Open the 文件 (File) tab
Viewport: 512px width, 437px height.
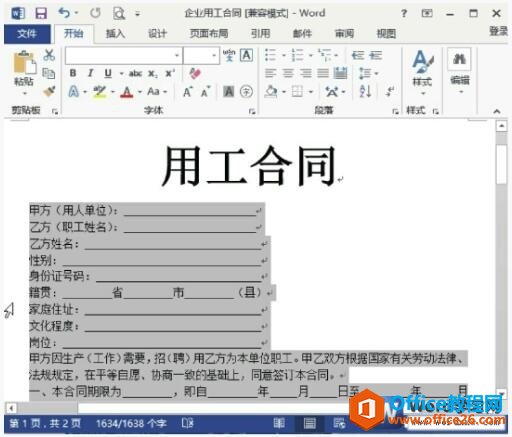point(27,34)
